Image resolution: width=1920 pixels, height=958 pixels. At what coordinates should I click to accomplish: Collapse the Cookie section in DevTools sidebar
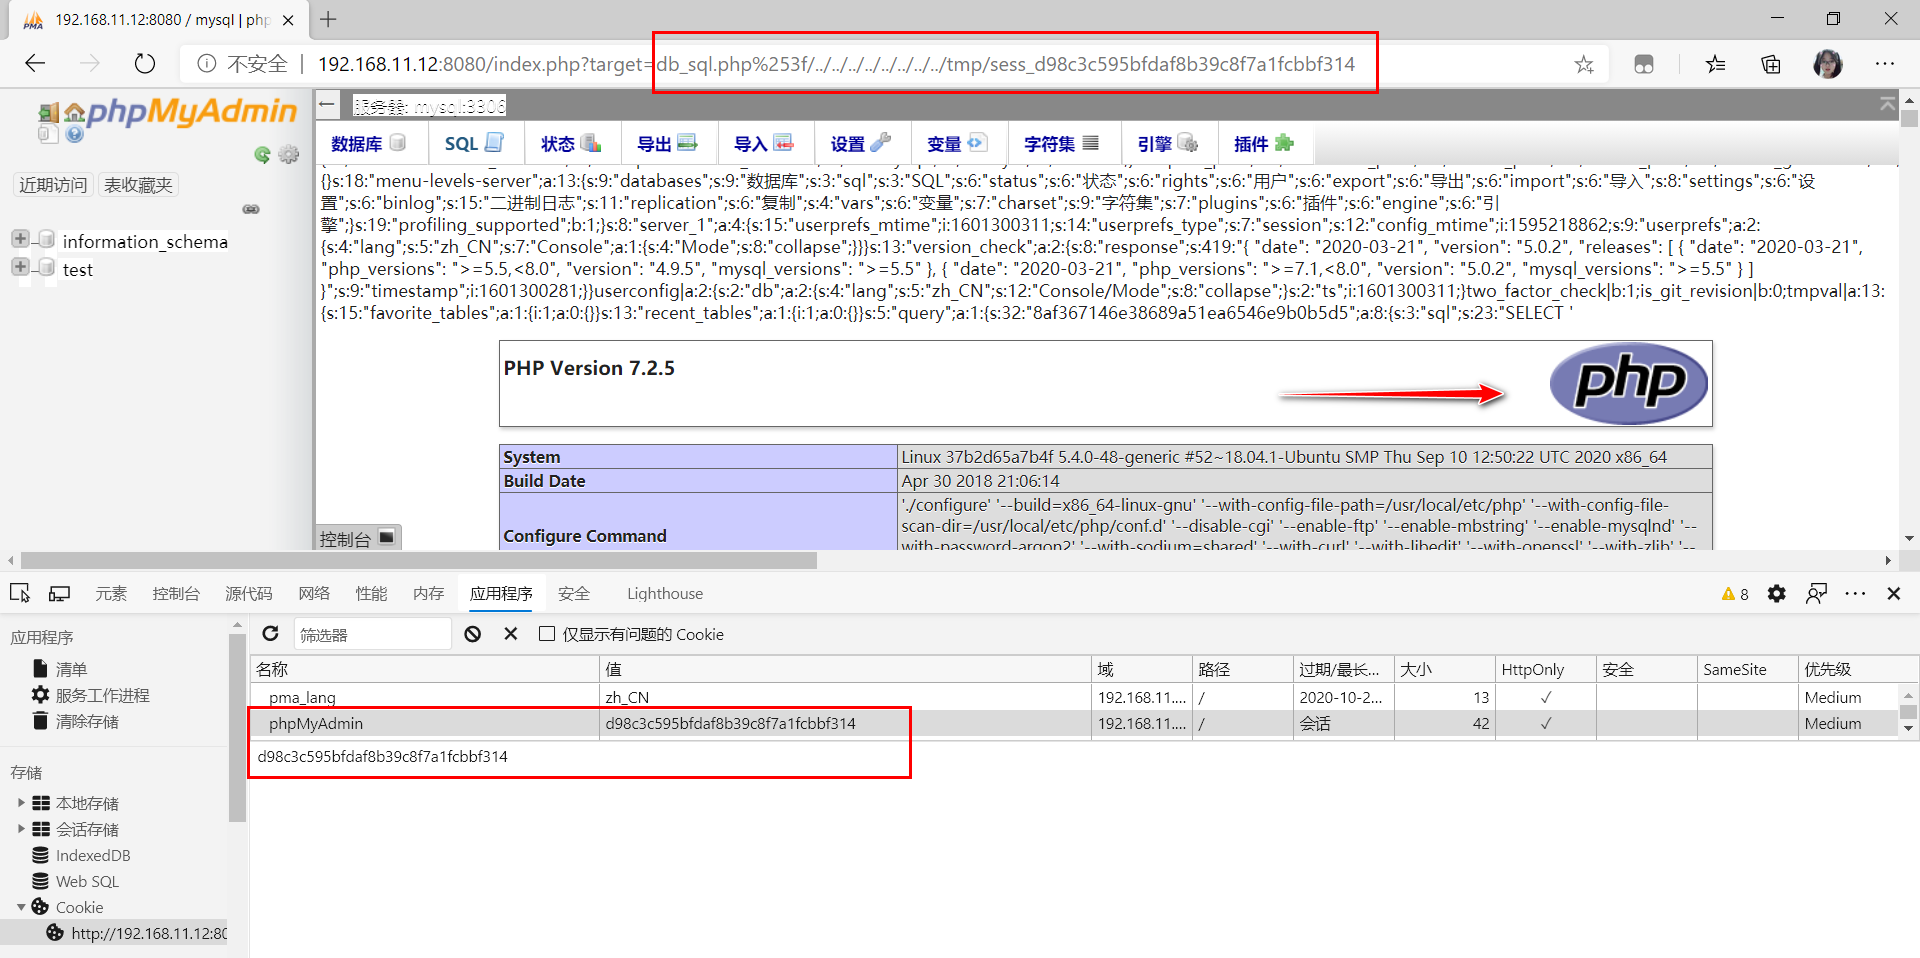coord(21,907)
